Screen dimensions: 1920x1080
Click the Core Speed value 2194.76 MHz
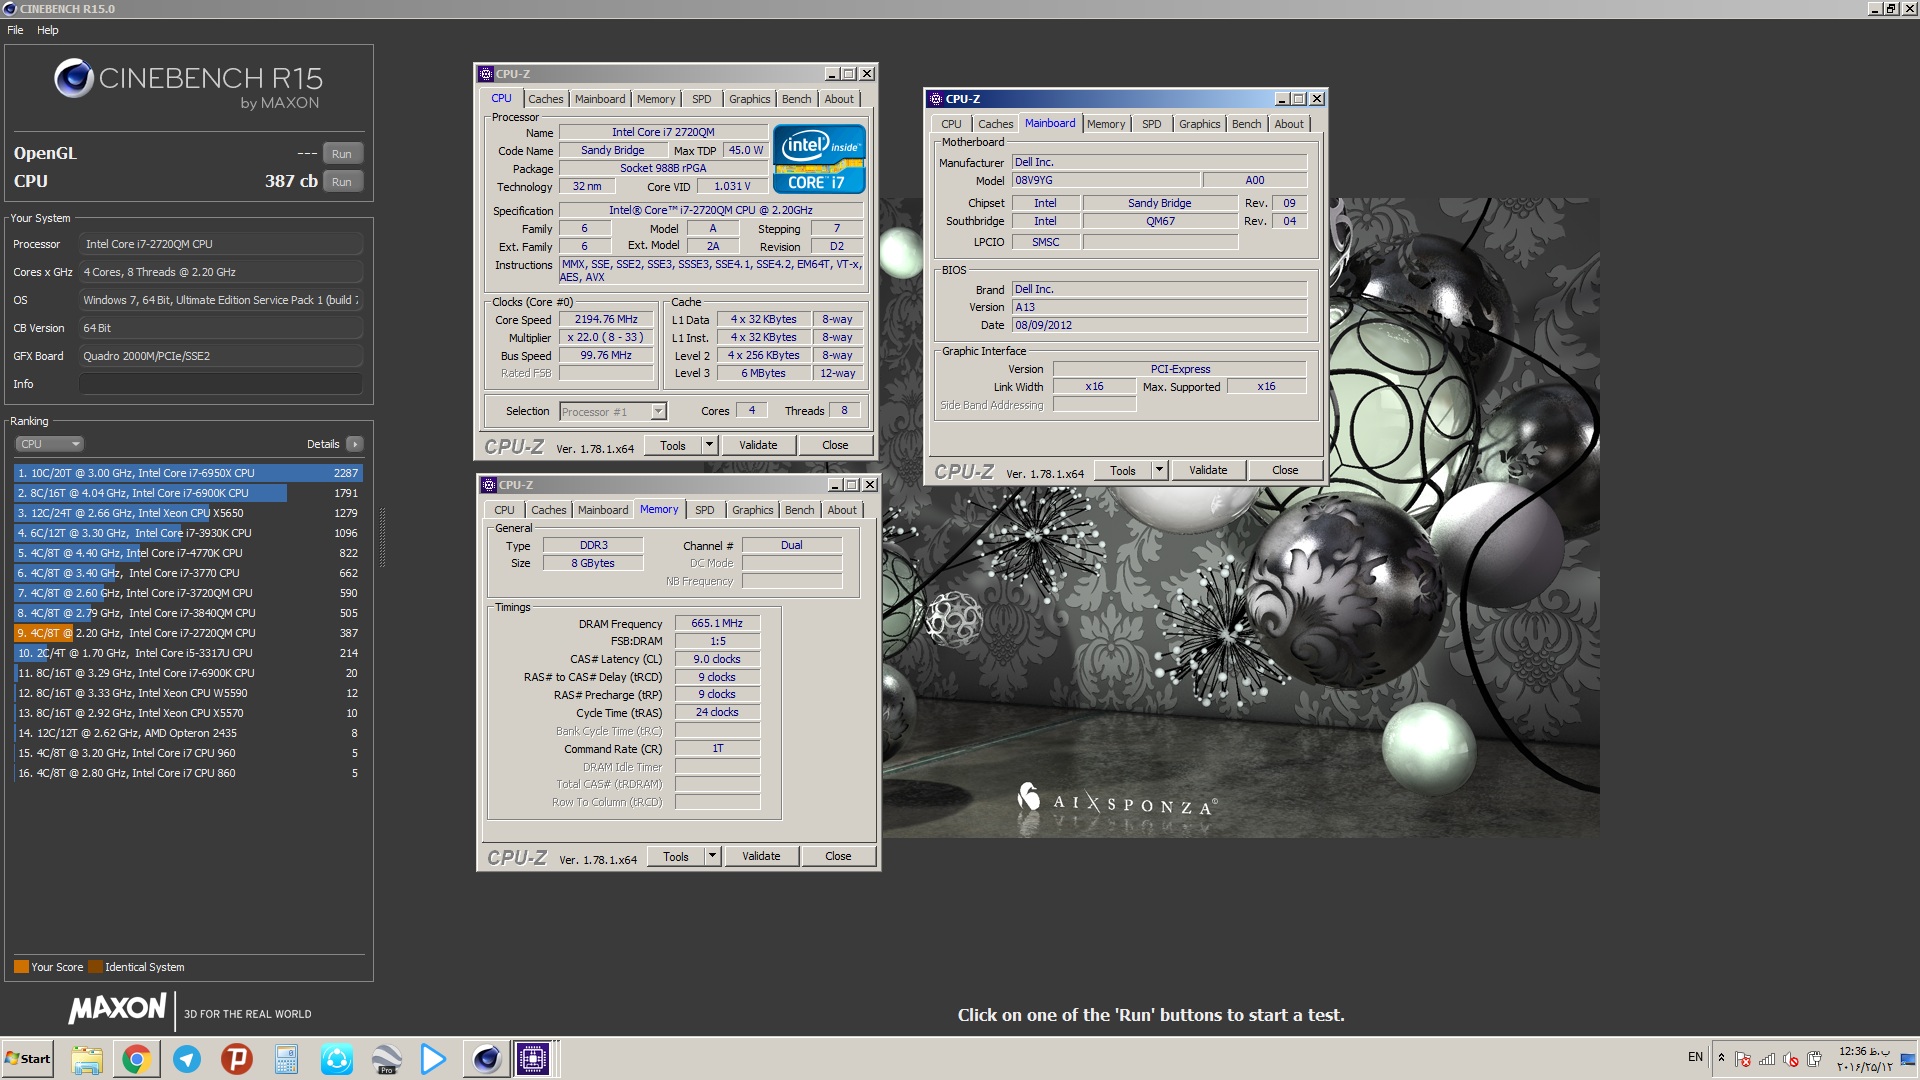pos(606,319)
